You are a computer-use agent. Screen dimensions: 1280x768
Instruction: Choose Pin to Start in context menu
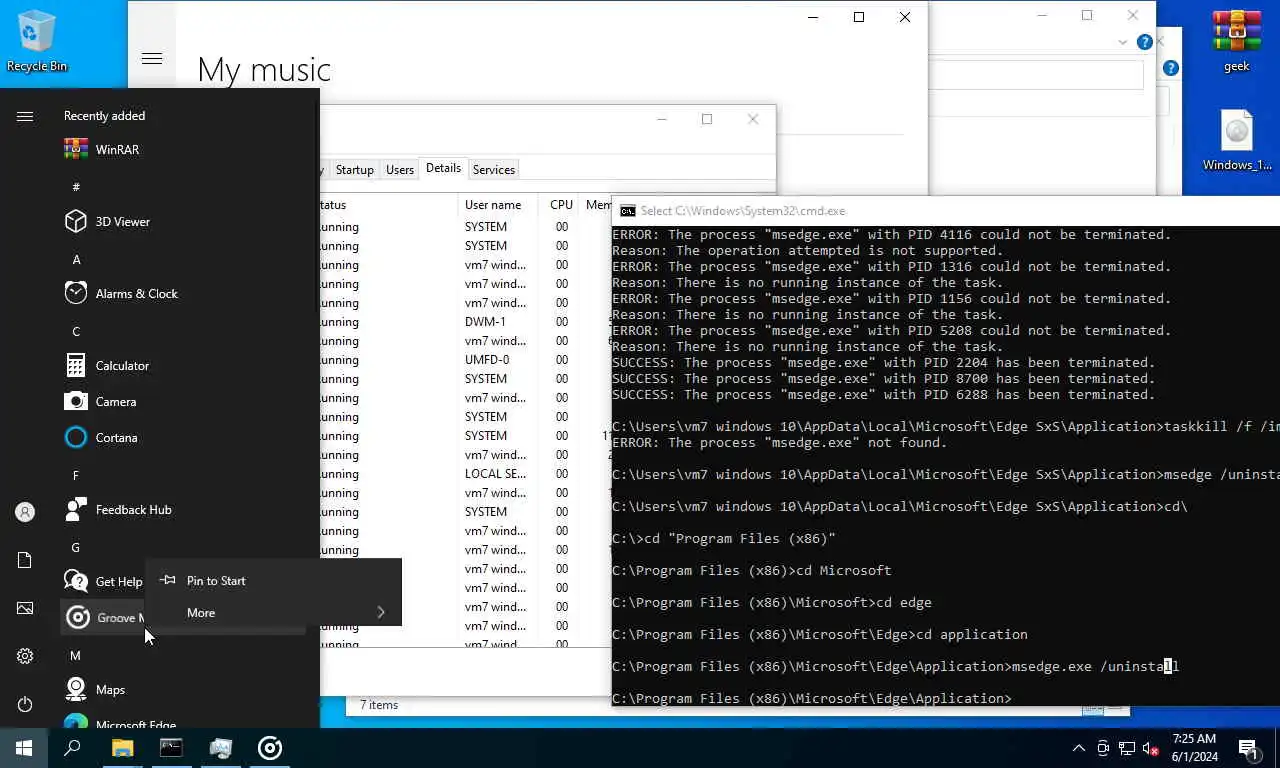click(x=273, y=580)
